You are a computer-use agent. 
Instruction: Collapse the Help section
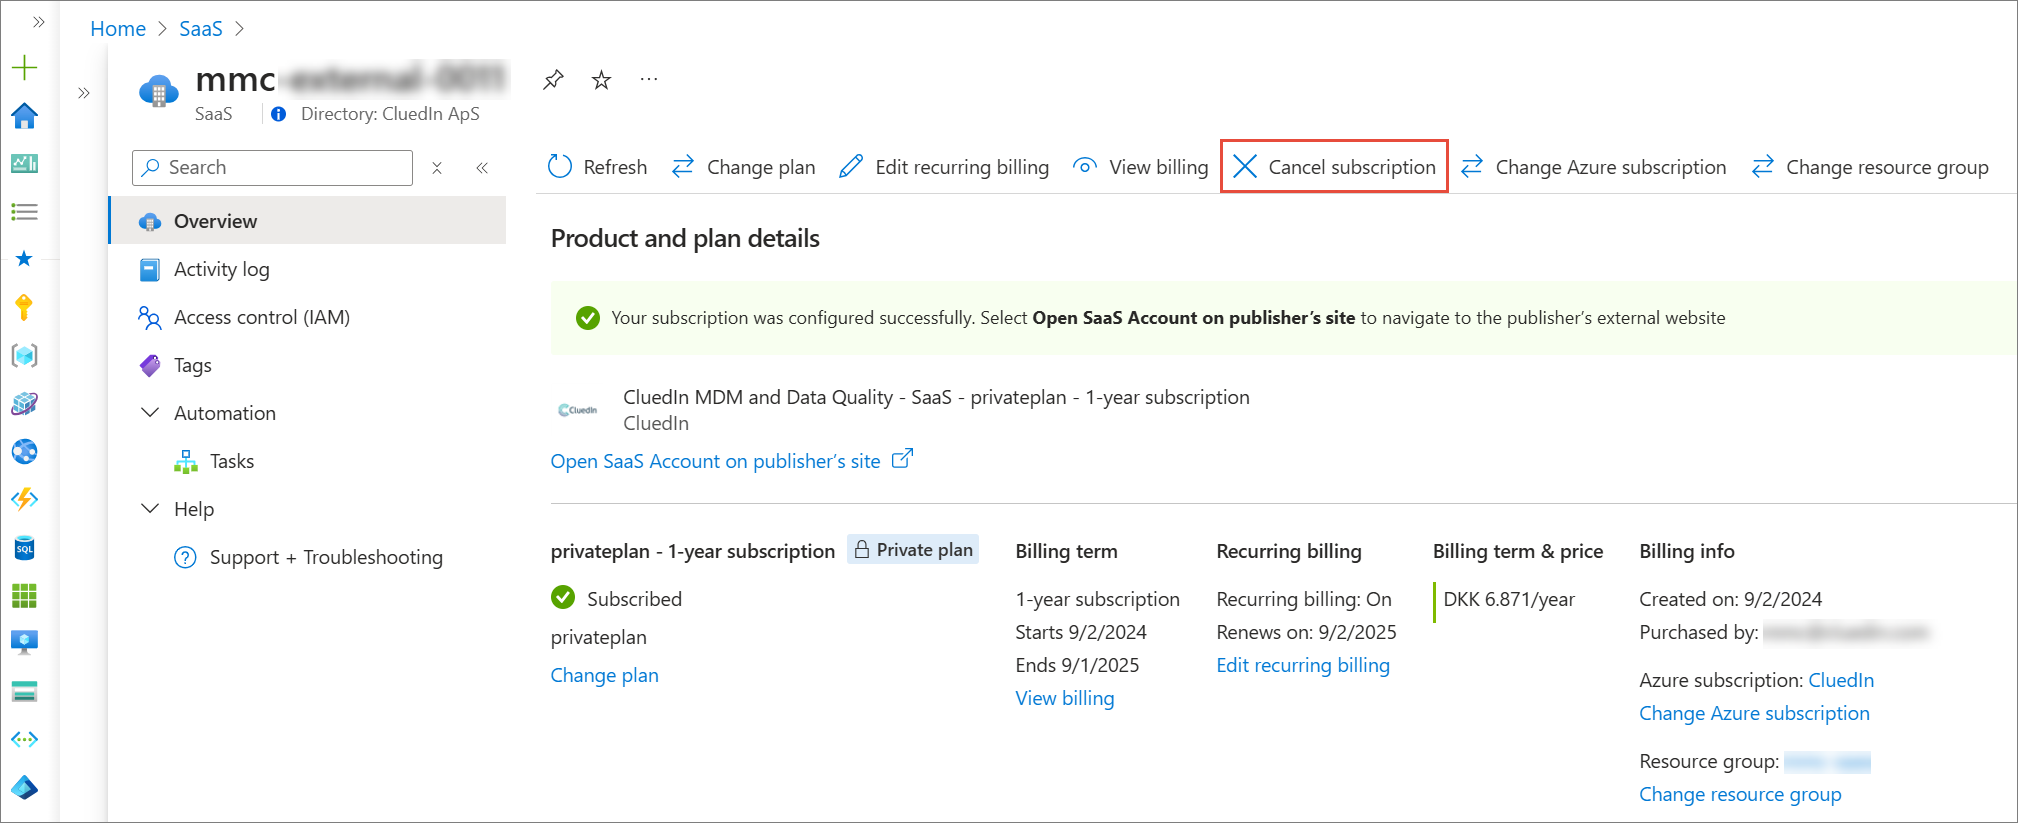[x=150, y=509]
